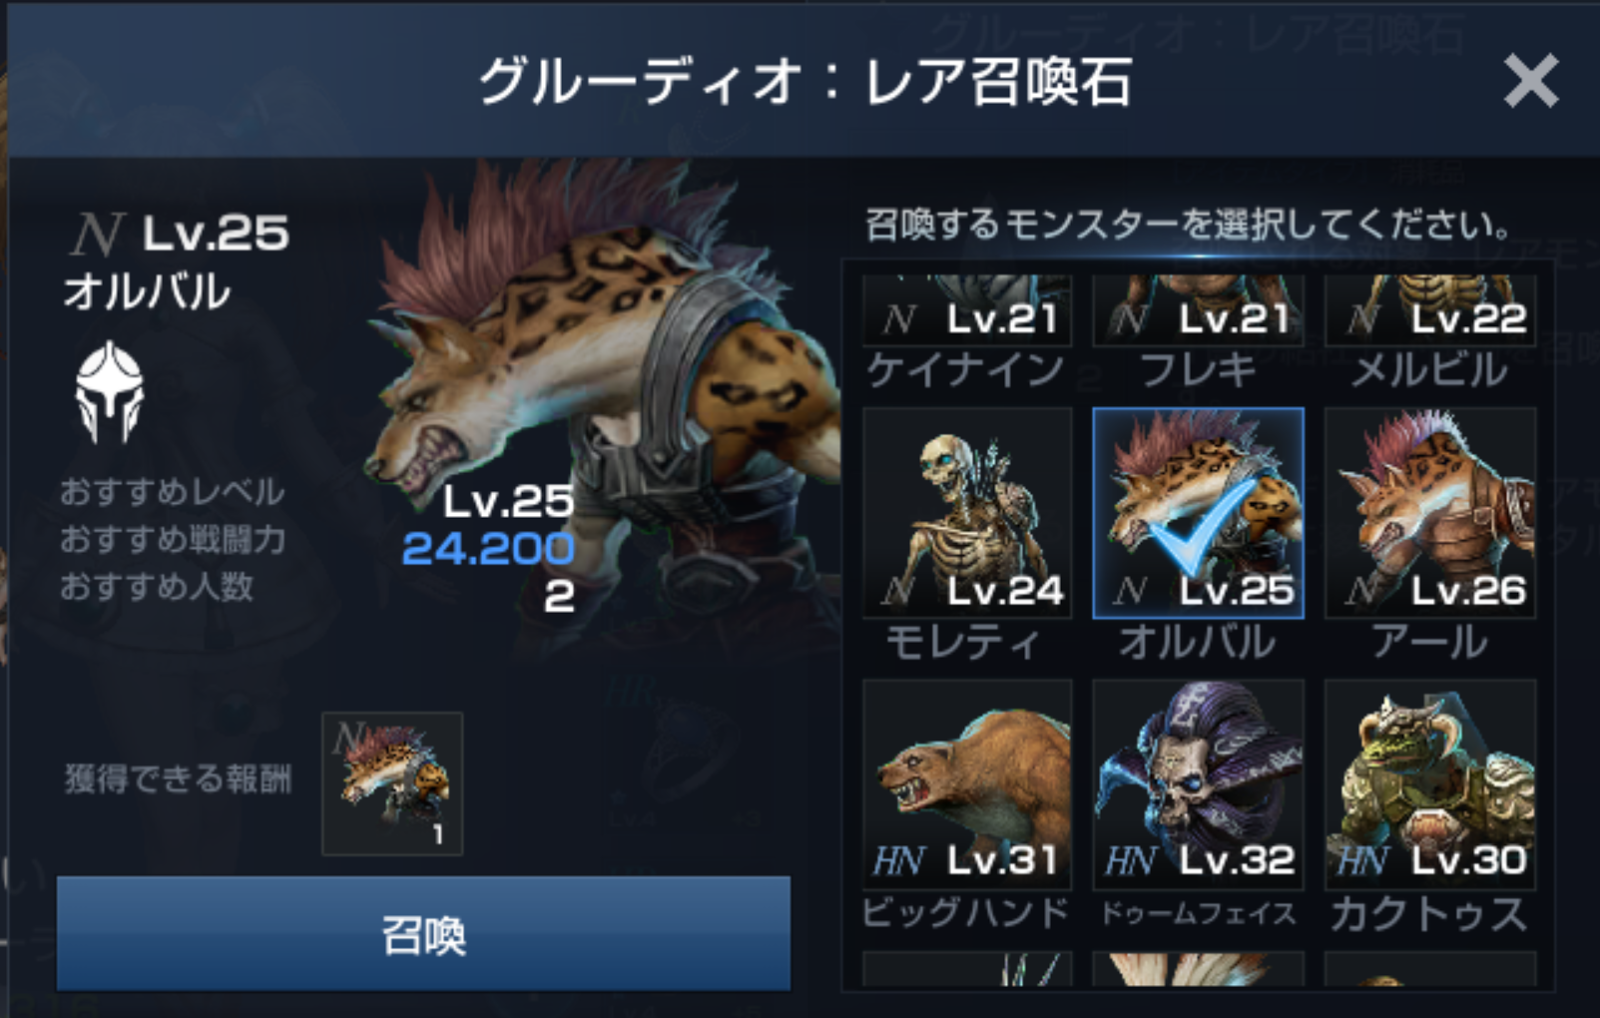The width and height of the screenshot is (1600, 1018).
Task: Click the partially visible bottom-left monster tile
Action: pyautogui.click(x=967, y=969)
